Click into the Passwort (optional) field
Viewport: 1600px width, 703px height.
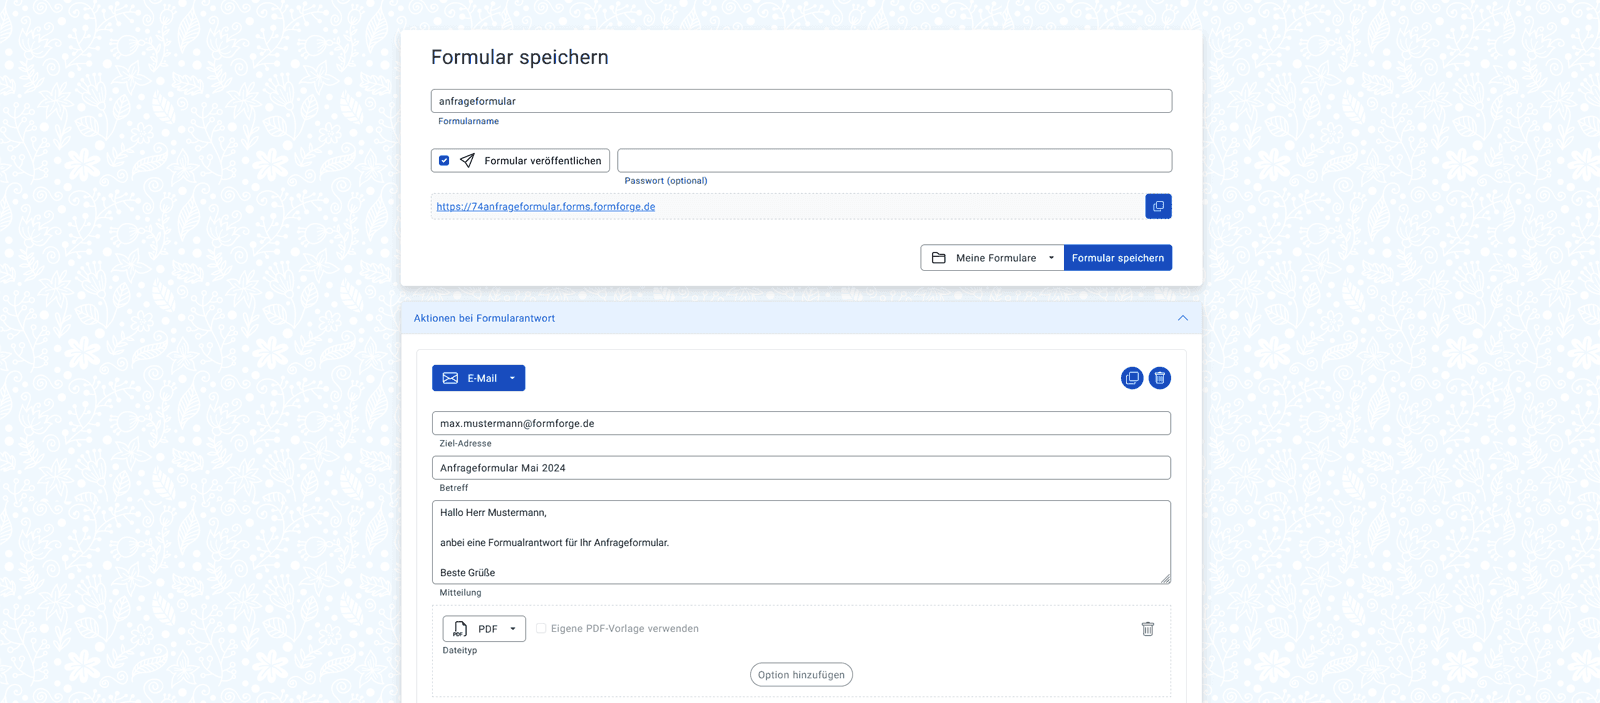(894, 161)
